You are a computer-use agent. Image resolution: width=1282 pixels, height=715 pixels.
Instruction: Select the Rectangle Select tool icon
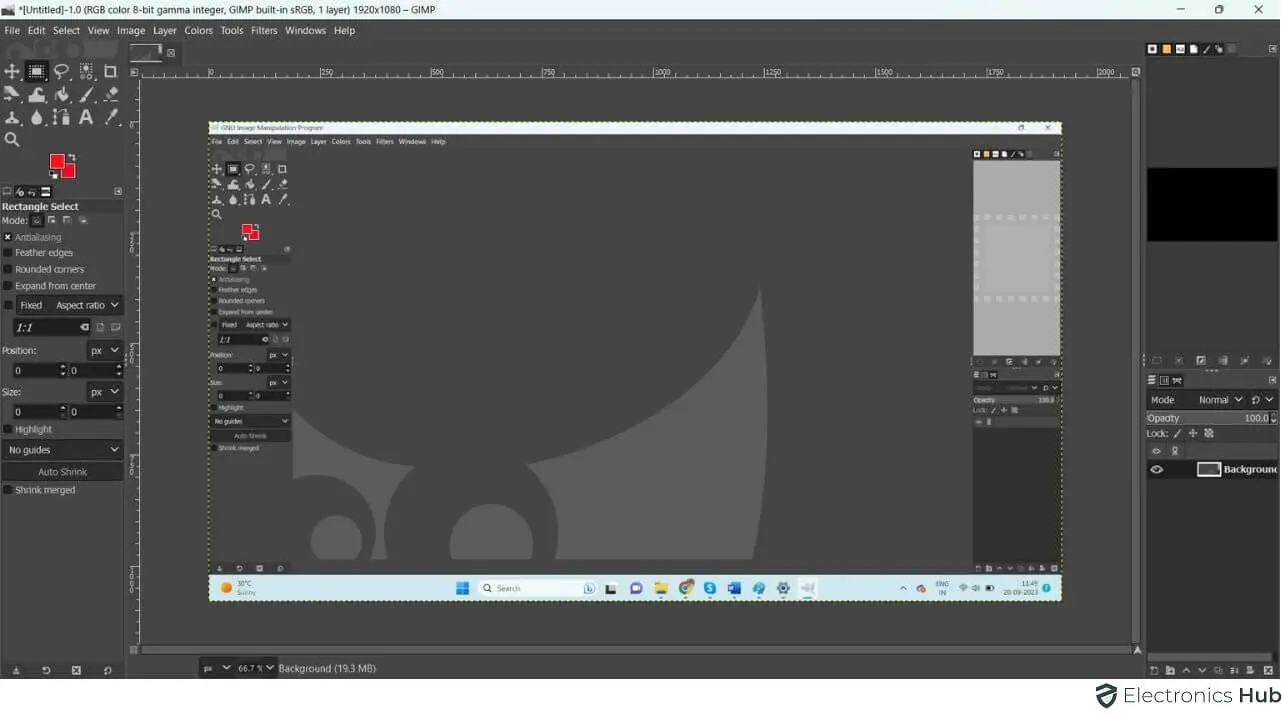(37, 71)
